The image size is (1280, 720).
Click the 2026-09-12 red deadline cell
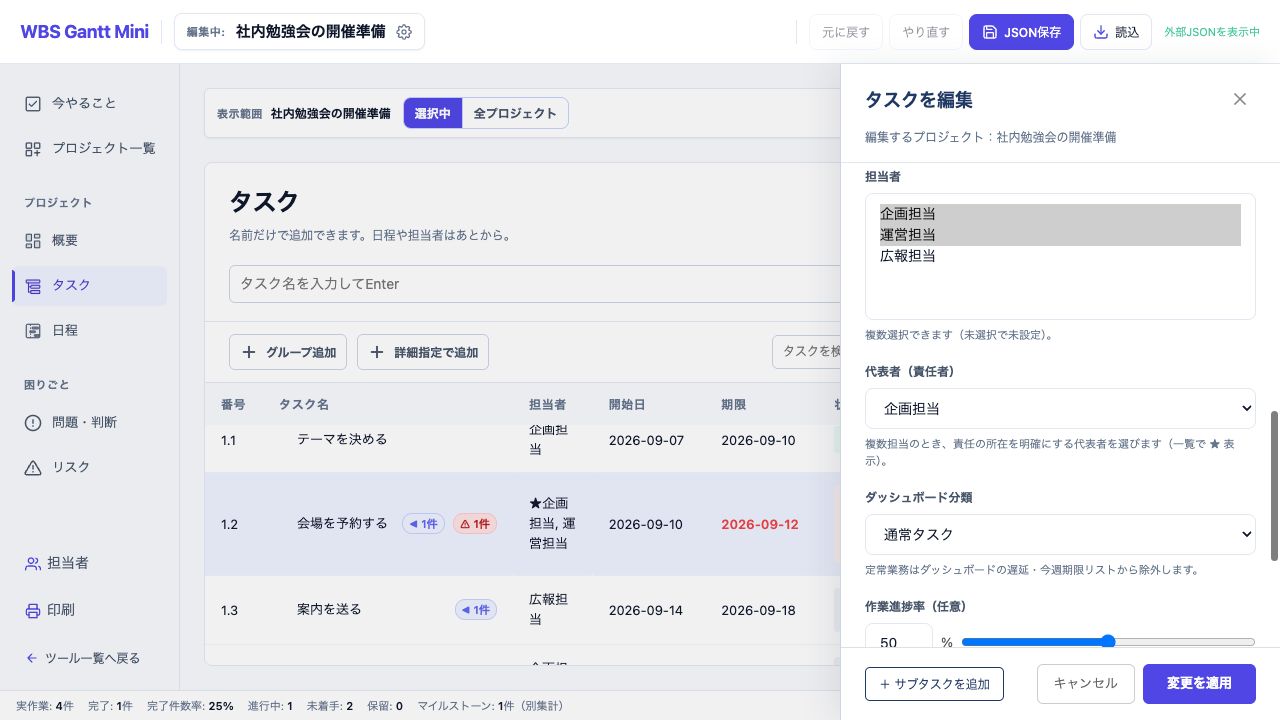tap(760, 524)
